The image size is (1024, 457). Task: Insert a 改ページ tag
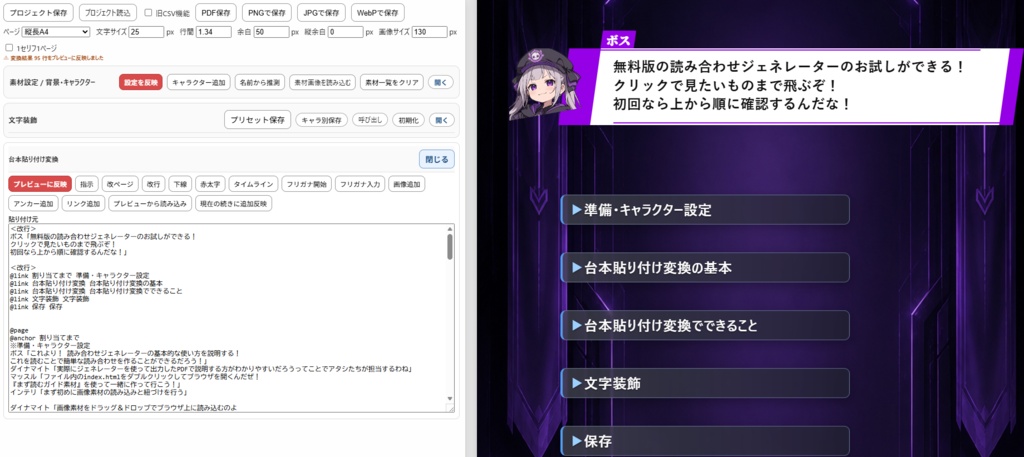(120, 184)
